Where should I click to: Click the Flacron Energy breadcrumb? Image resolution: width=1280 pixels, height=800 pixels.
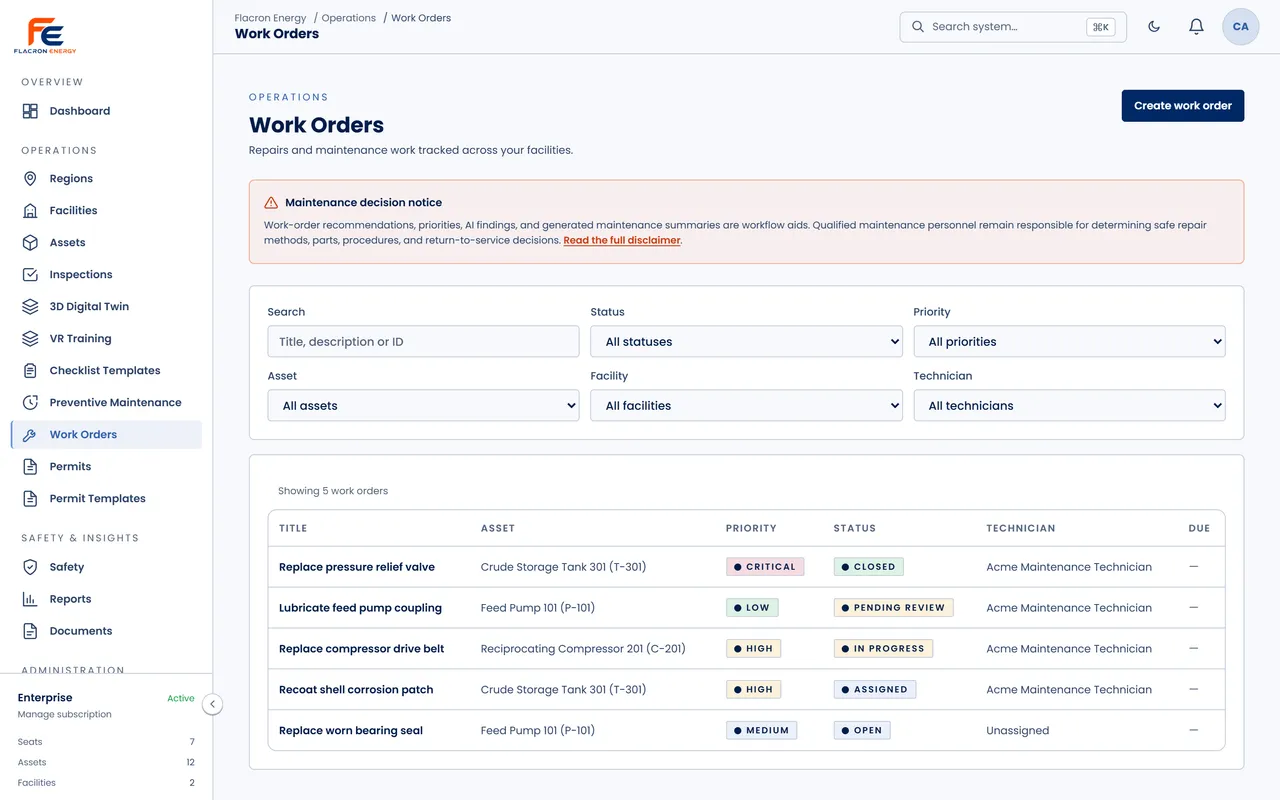click(270, 18)
